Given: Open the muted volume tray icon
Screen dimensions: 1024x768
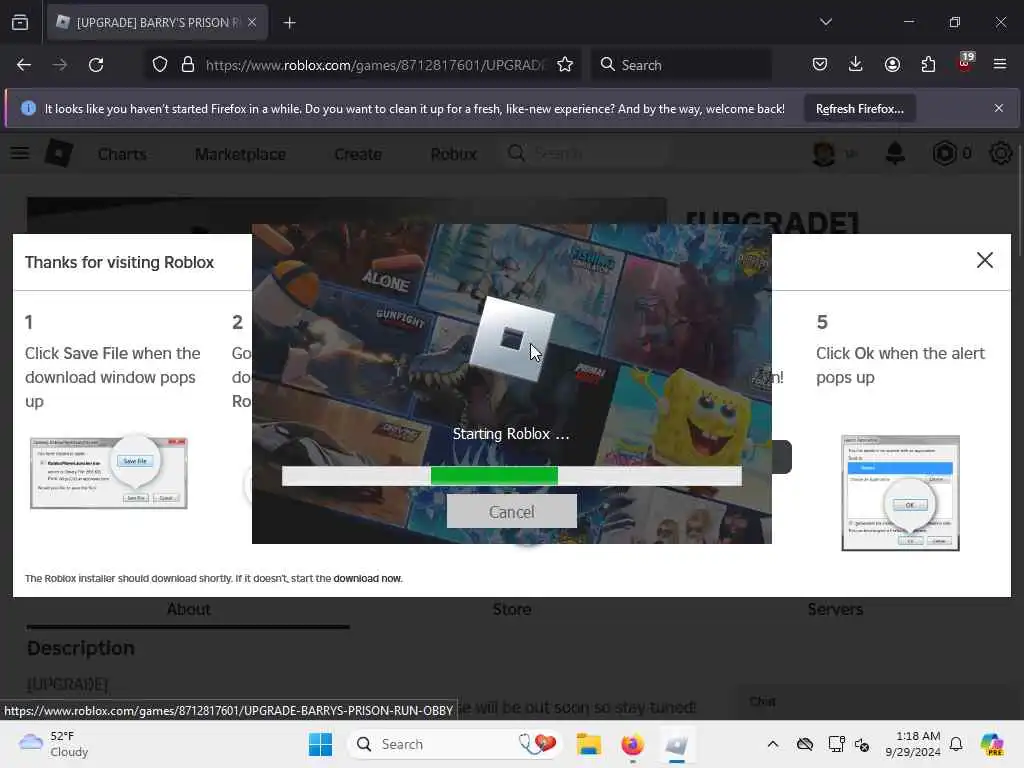Looking at the screenshot, I should [x=862, y=744].
